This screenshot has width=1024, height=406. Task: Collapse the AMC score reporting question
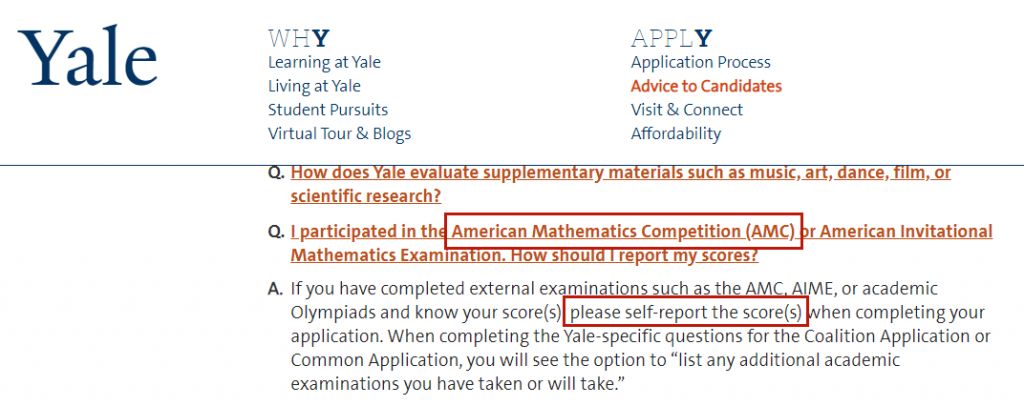point(641,243)
